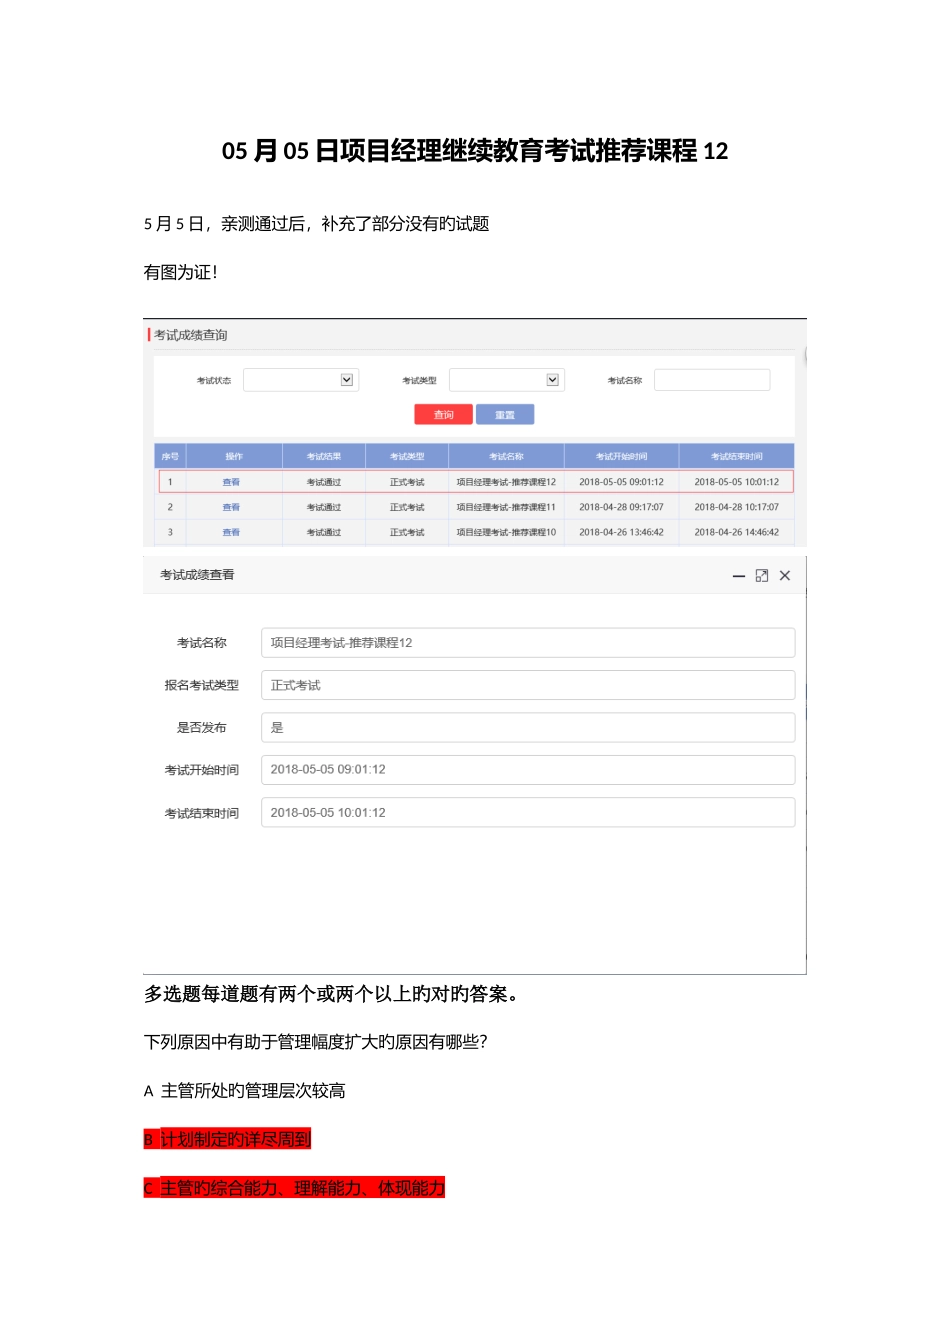Click end time 2018-04-26 14:46:42
This screenshot has height=1344, width=950.
click(737, 532)
